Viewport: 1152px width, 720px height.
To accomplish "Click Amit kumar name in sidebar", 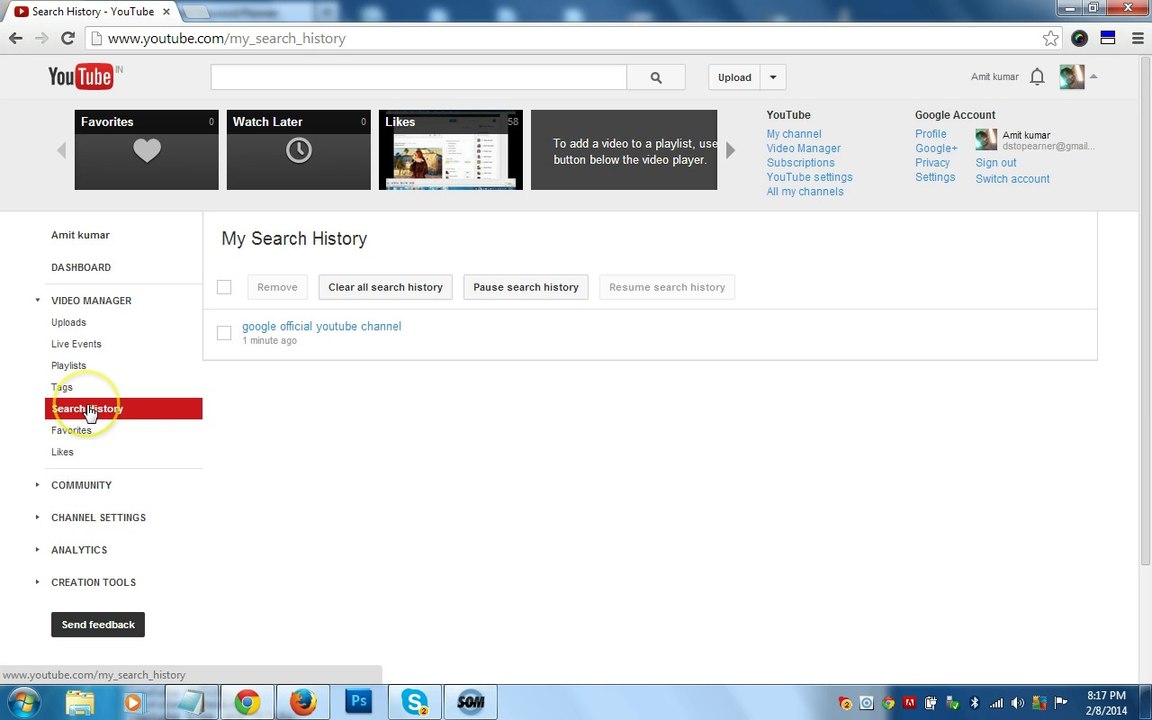I will 80,235.
